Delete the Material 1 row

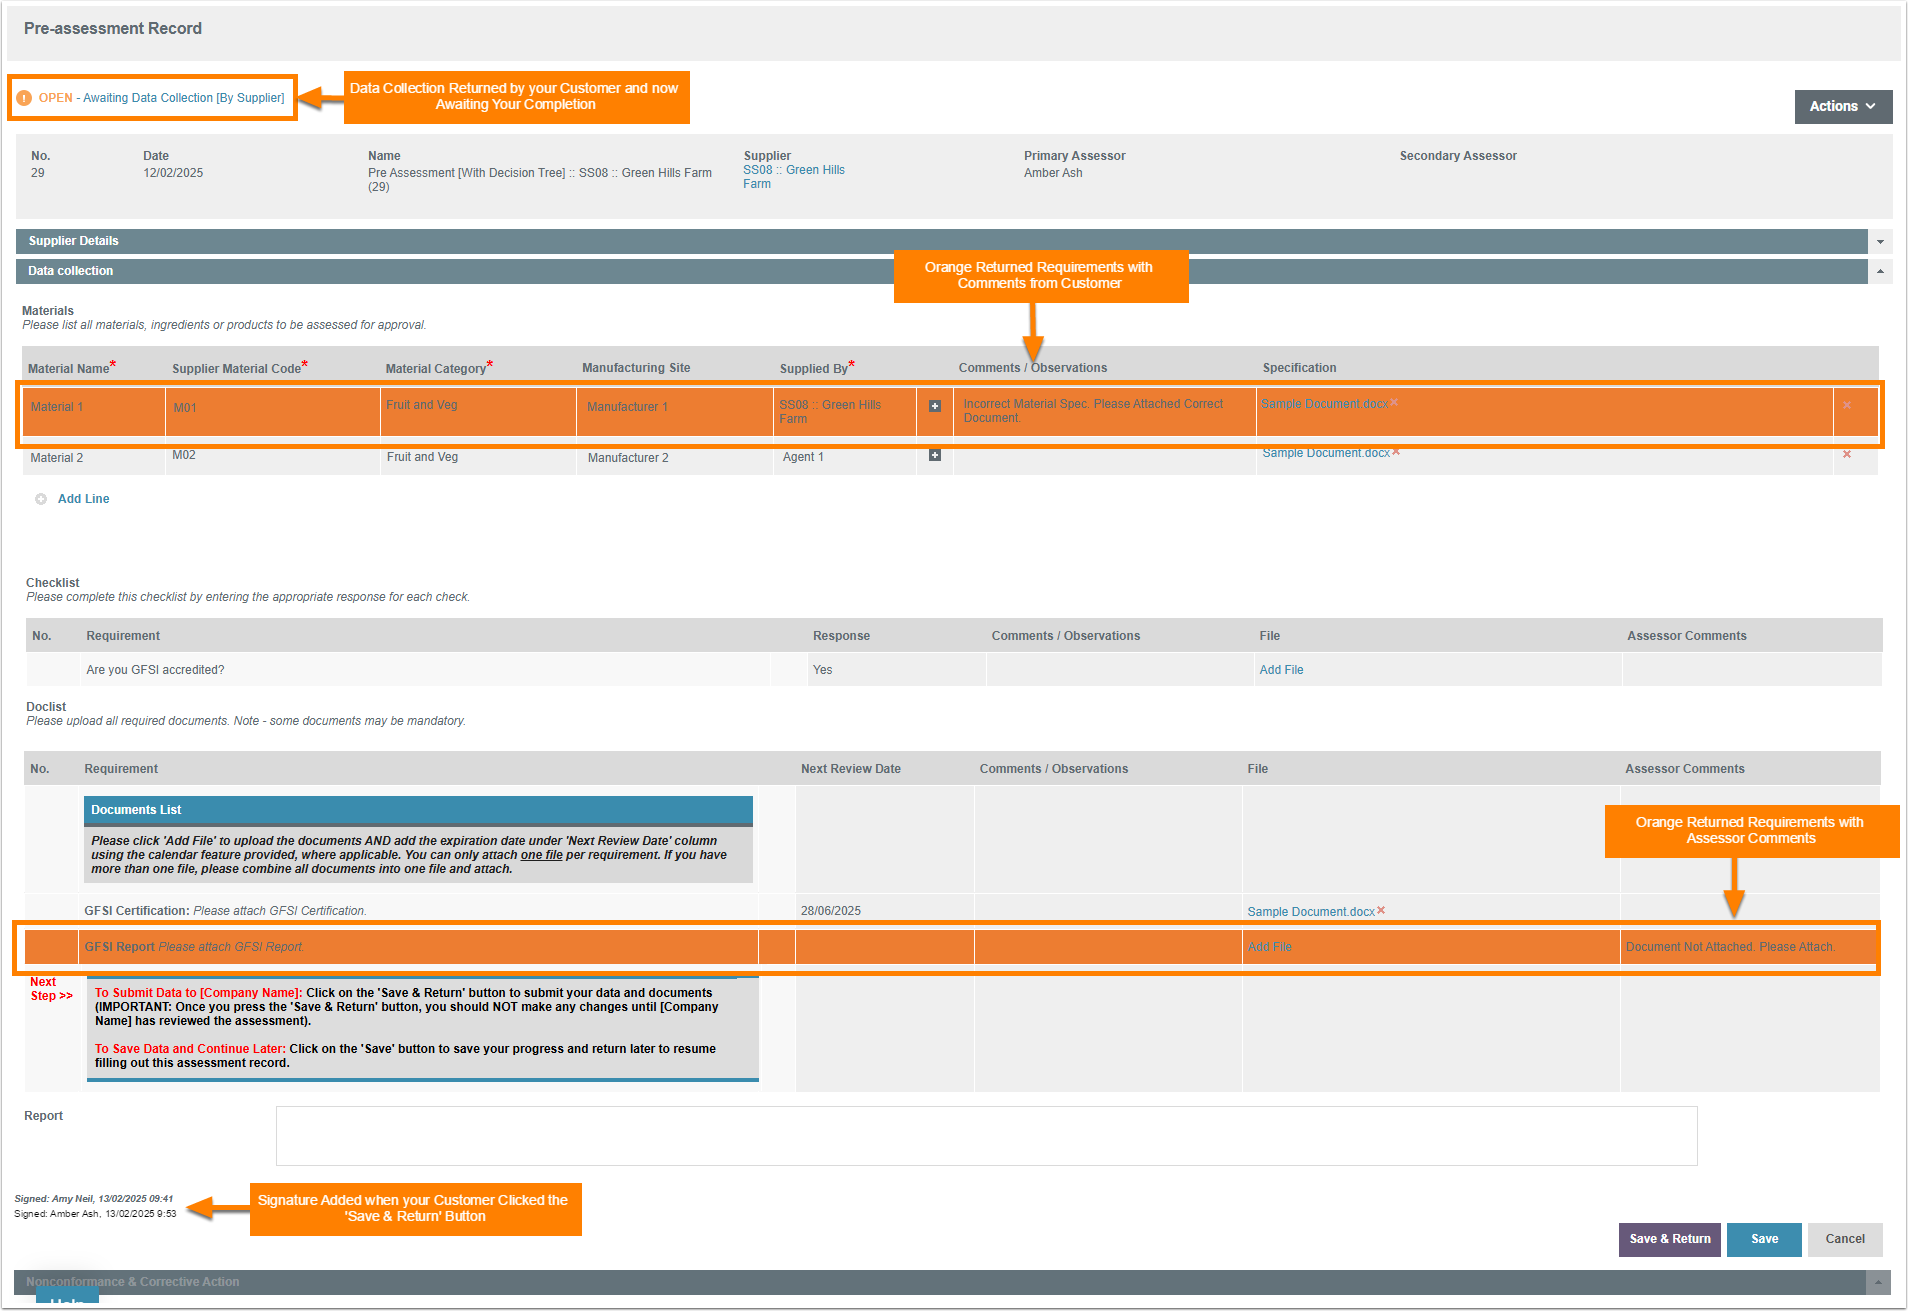(x=1847, y=406)
